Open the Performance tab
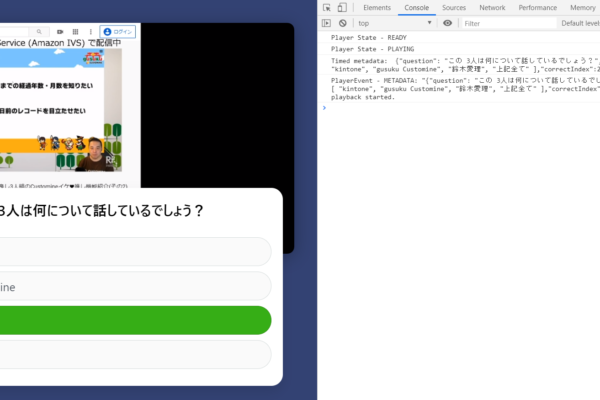Image resolution: width=600 pixels, height=400 pixels. [537, 8]
